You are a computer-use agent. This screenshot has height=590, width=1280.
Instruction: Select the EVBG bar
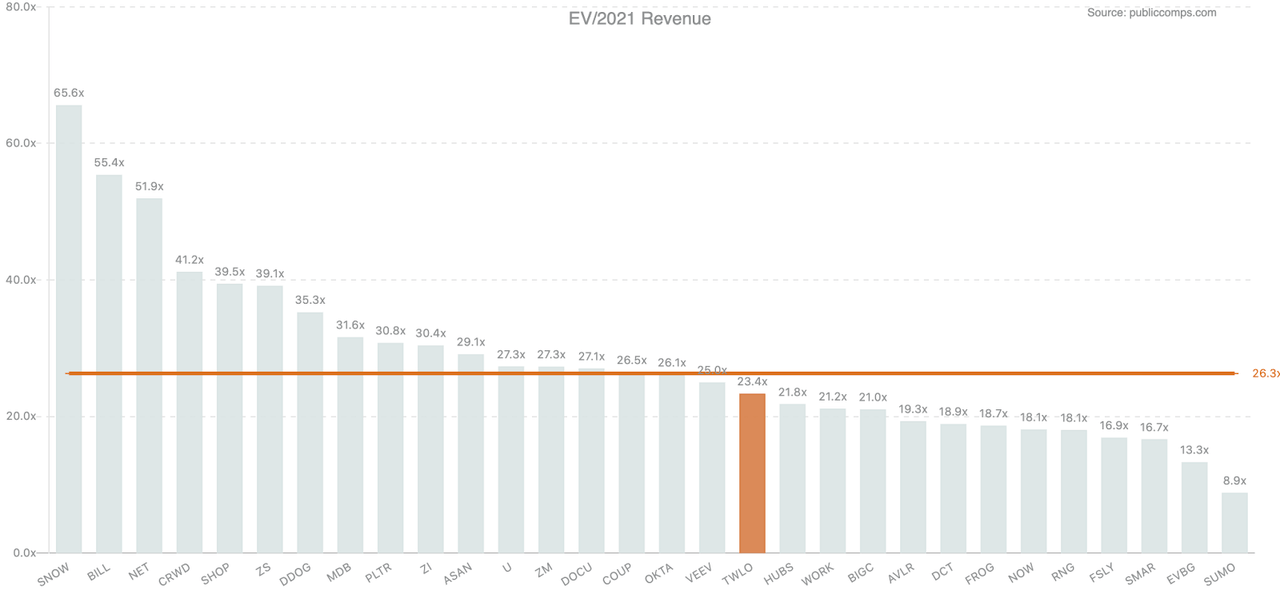(x=1194, y=507)
